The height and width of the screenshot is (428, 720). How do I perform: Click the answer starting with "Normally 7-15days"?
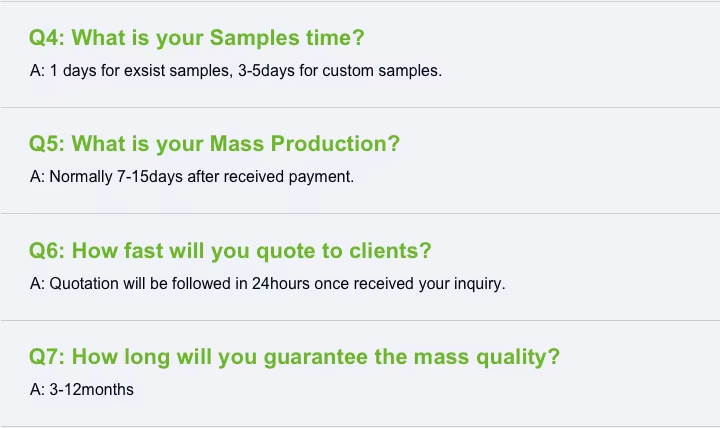(191, 177)
